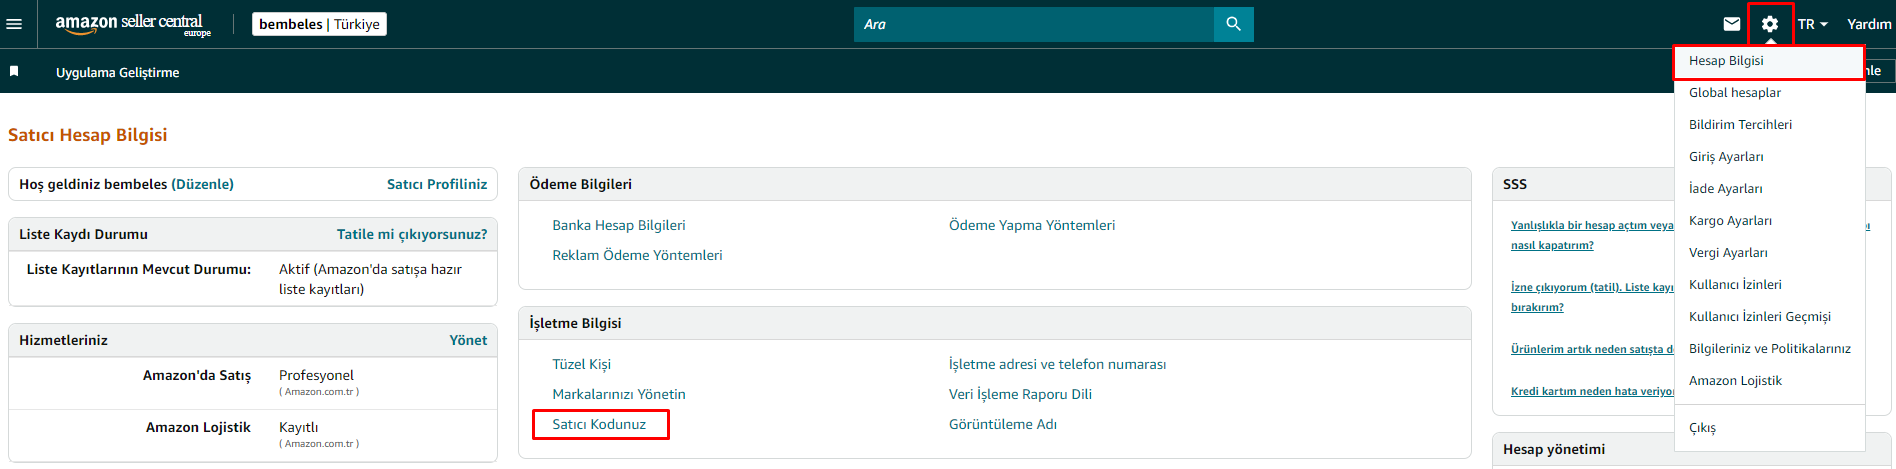Open Vergi Ayarları menu entry
Image resolution: width=1896 pixels, height=469 pixels.
[1728, 253]
